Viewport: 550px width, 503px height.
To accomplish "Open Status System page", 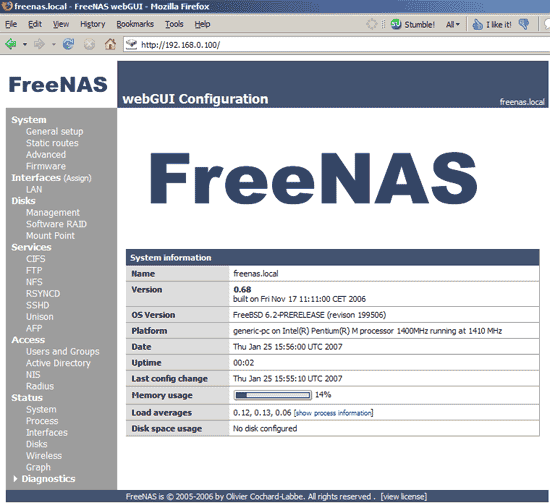I will pyautogui.click(x=41, y=409).
